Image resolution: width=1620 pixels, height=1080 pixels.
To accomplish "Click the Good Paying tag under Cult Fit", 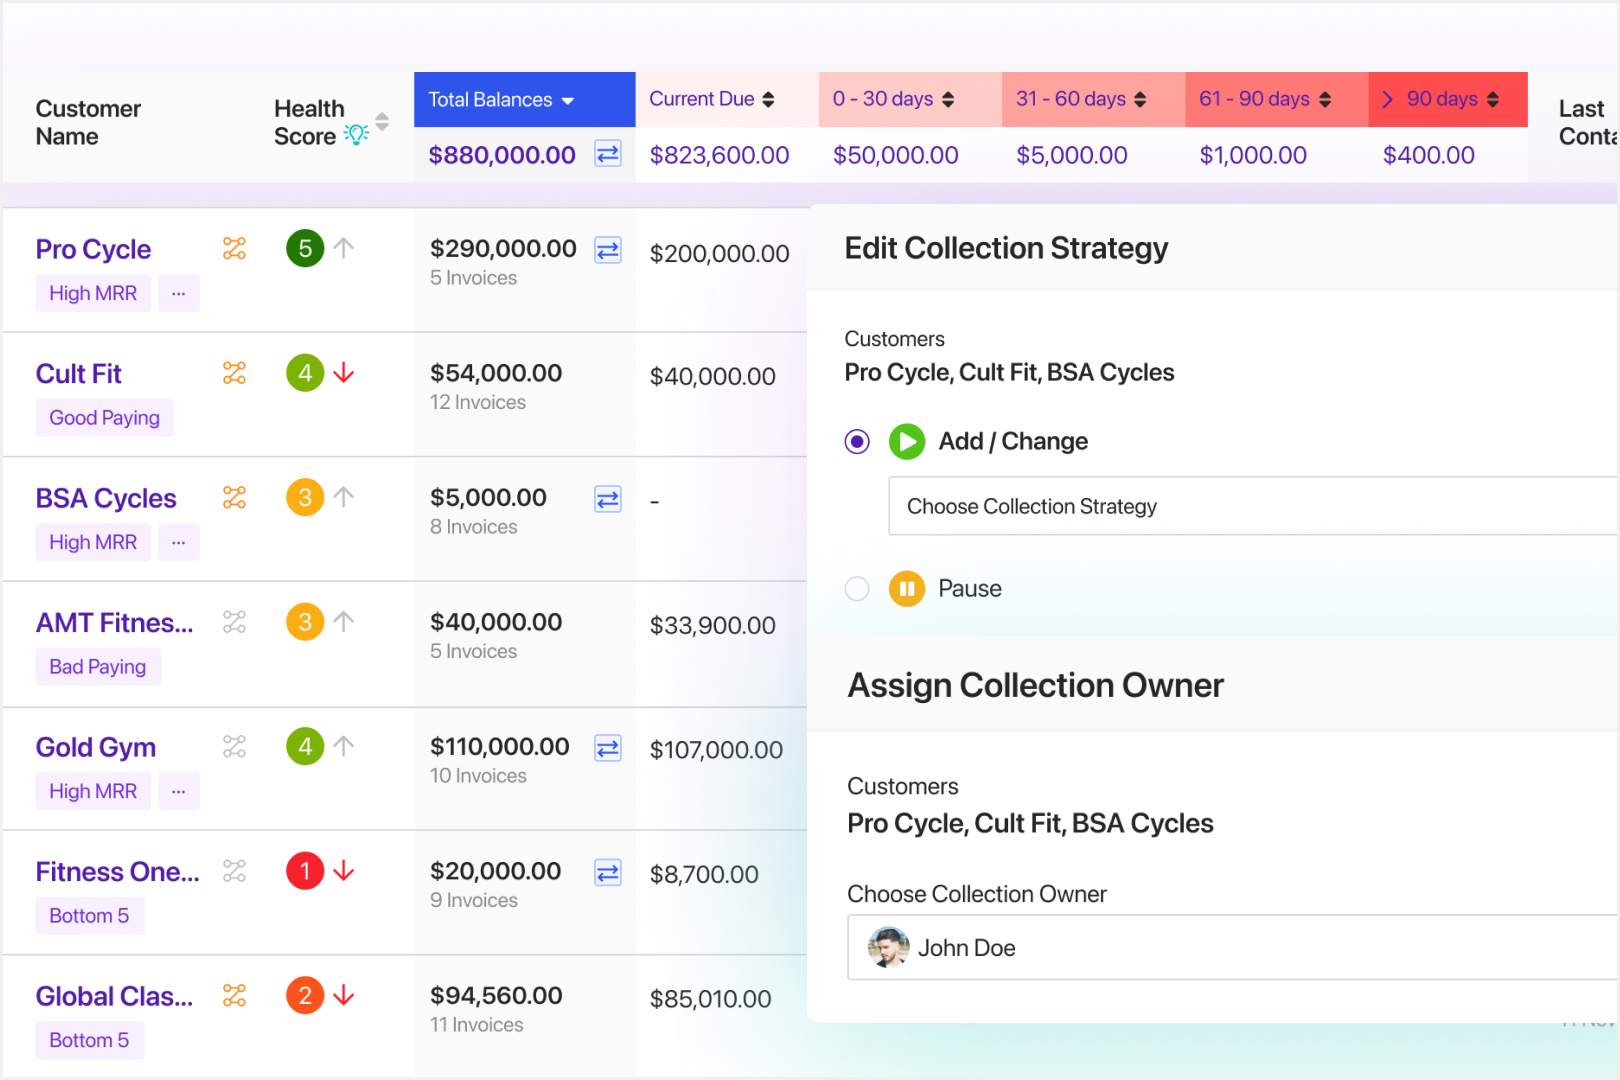I will pyautogui.click(x=104, y=417).
